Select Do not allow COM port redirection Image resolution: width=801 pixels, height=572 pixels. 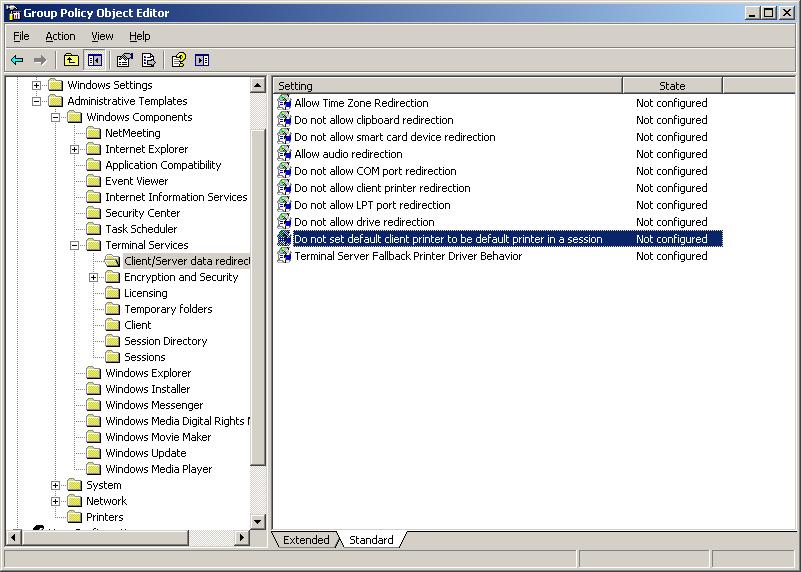coord(375,171)
